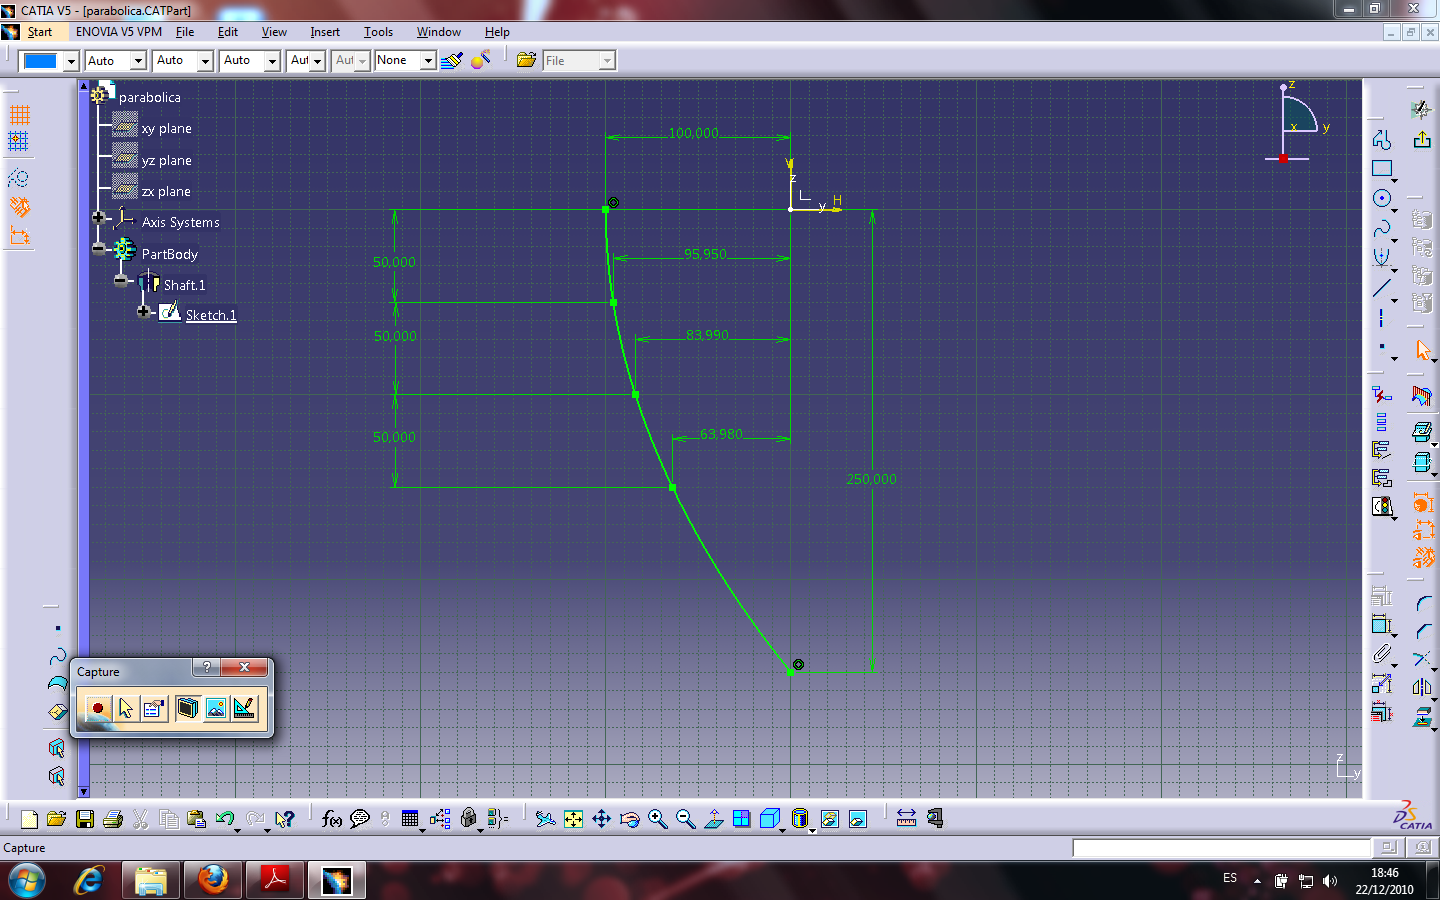
Task: Click the Select mode arrow in Capture dialog
Action: pos(125,708)
